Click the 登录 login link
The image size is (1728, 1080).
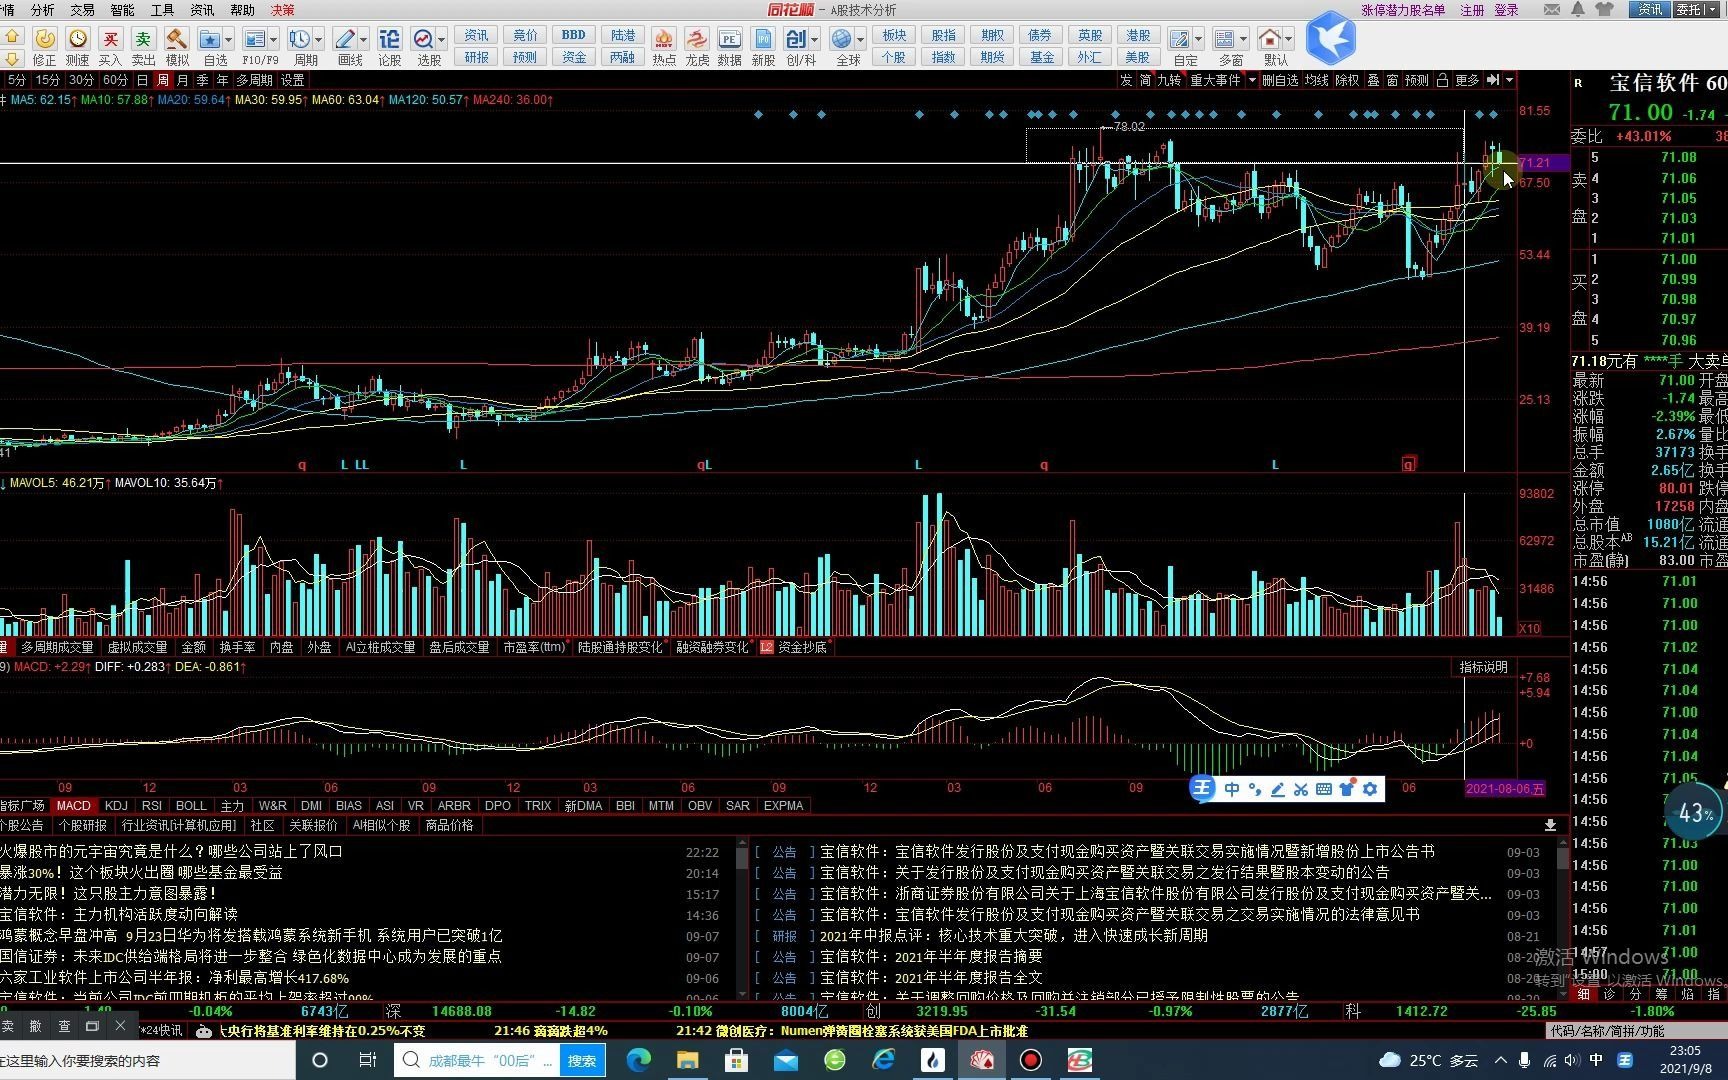tap(1506, 9)
